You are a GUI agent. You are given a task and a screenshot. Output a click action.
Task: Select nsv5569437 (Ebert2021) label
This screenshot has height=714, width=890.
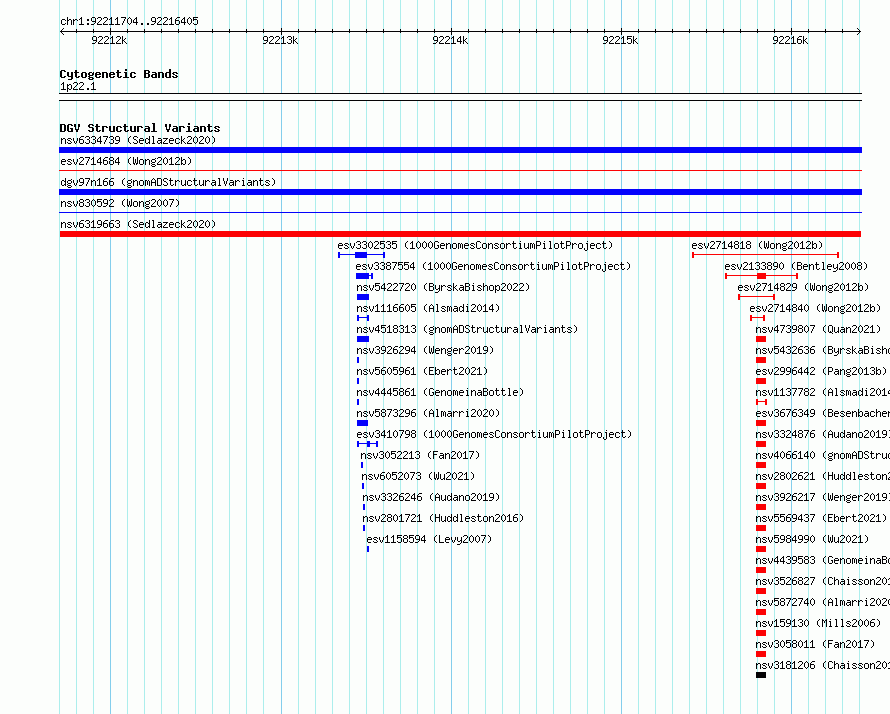(x=821, y=518)
